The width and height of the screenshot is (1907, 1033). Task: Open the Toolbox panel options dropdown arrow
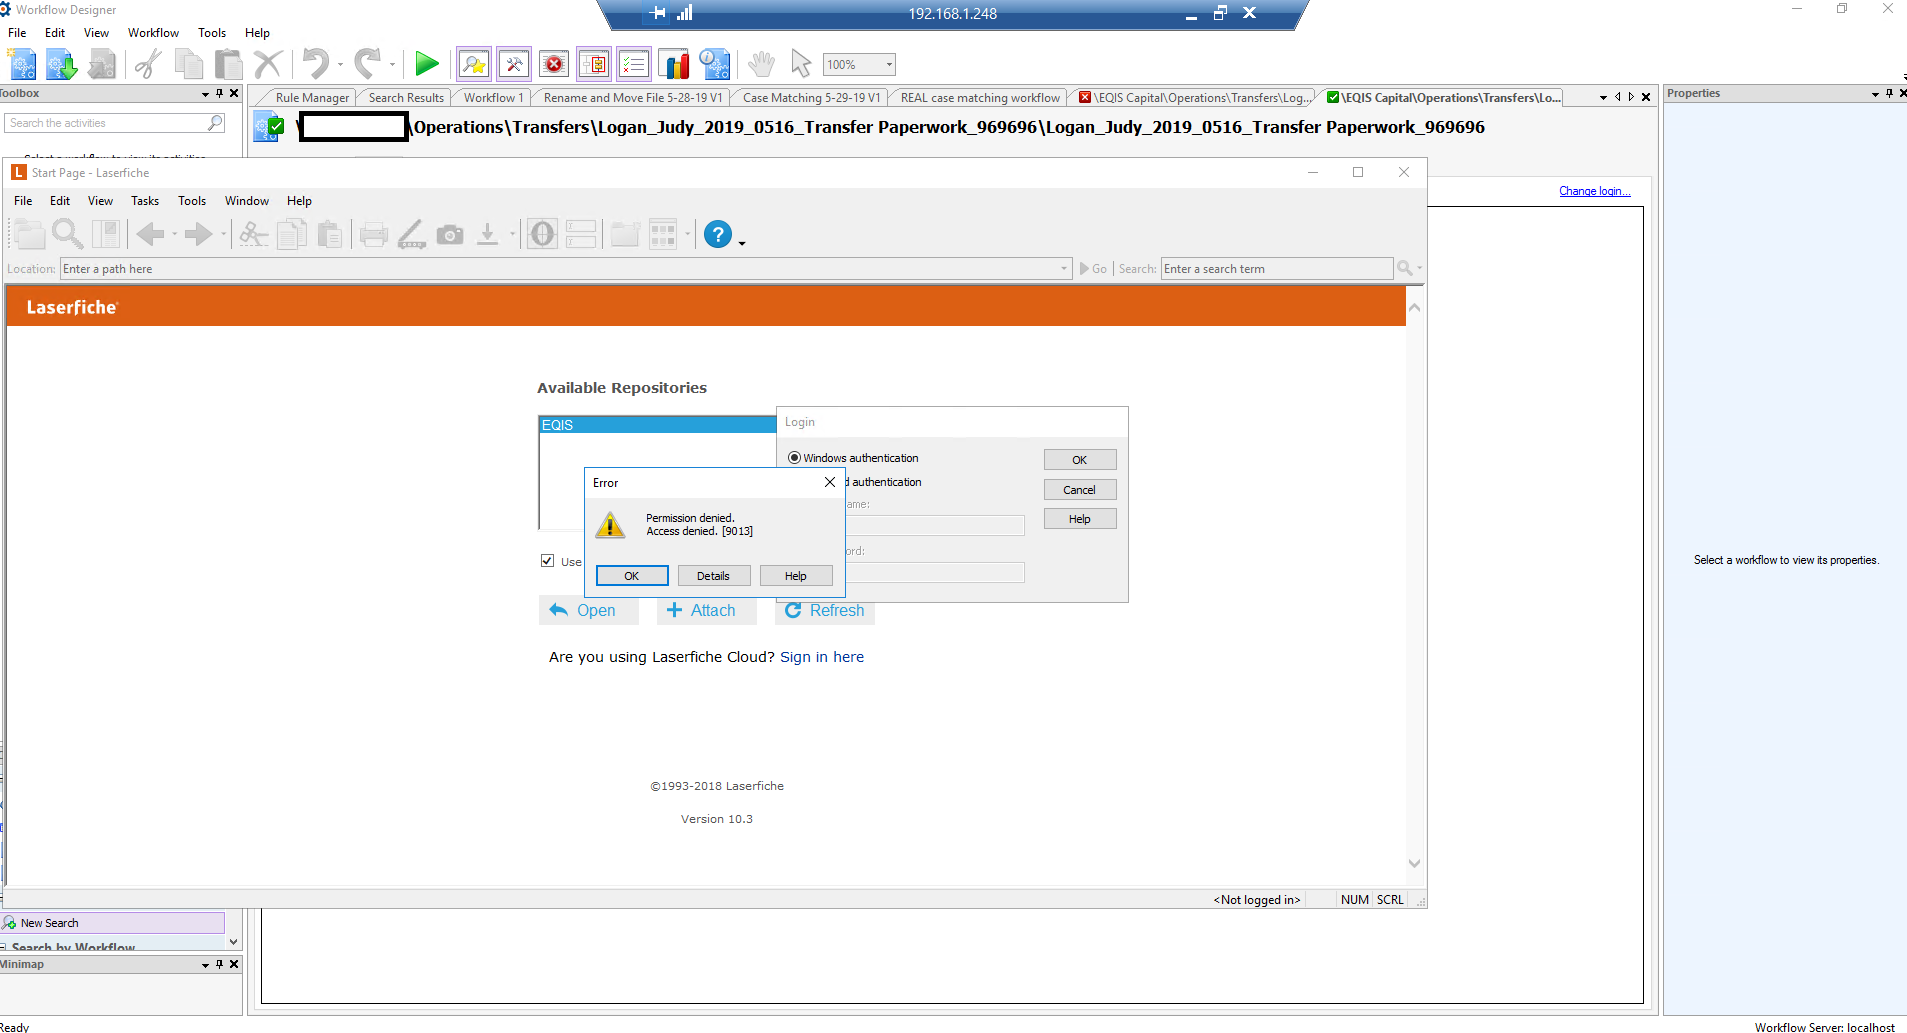[x=205, y=95]
